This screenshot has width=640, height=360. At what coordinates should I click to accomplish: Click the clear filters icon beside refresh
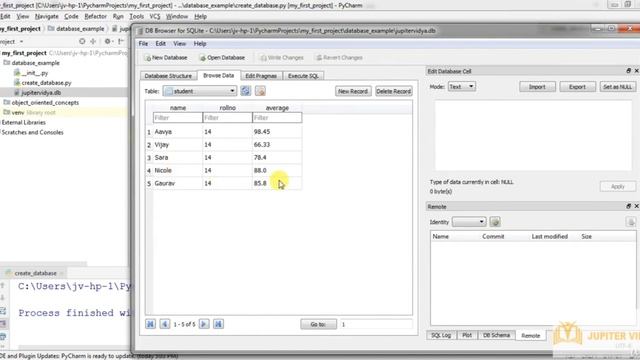tap(260, 91)
